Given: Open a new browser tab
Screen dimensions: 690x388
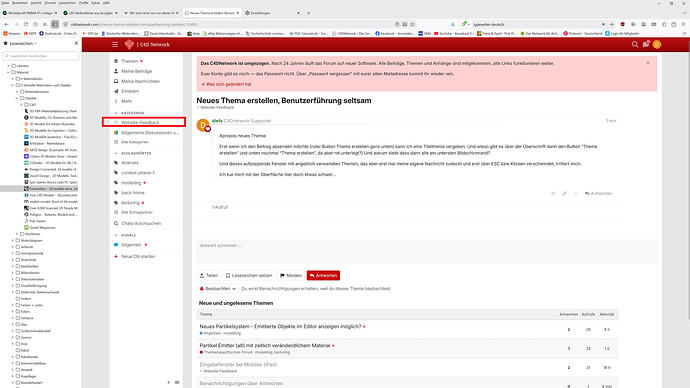Looking at the screenshot, I should pyautogui.click(x=308, y=13).
